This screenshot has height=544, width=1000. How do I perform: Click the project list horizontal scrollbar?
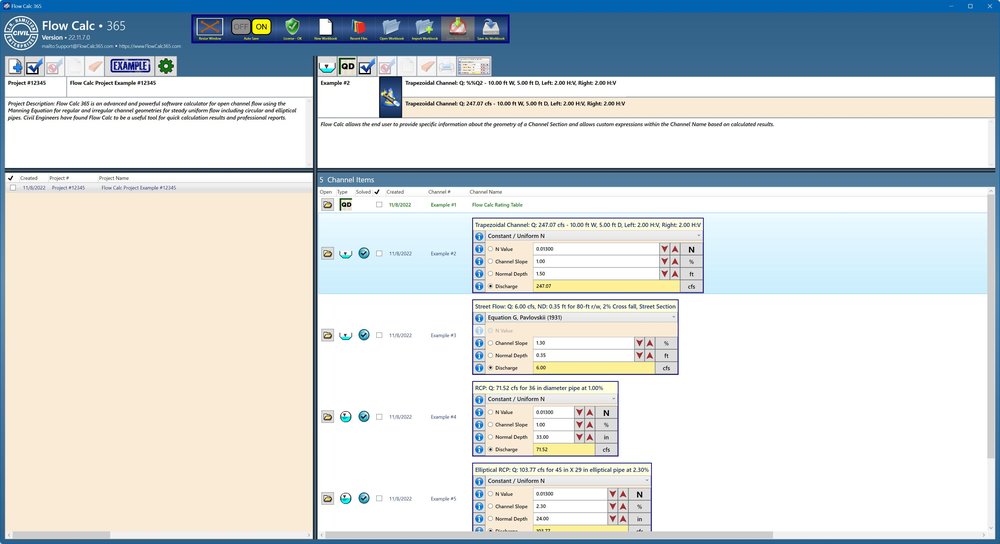pyautogui.click(x=61, y=534)
